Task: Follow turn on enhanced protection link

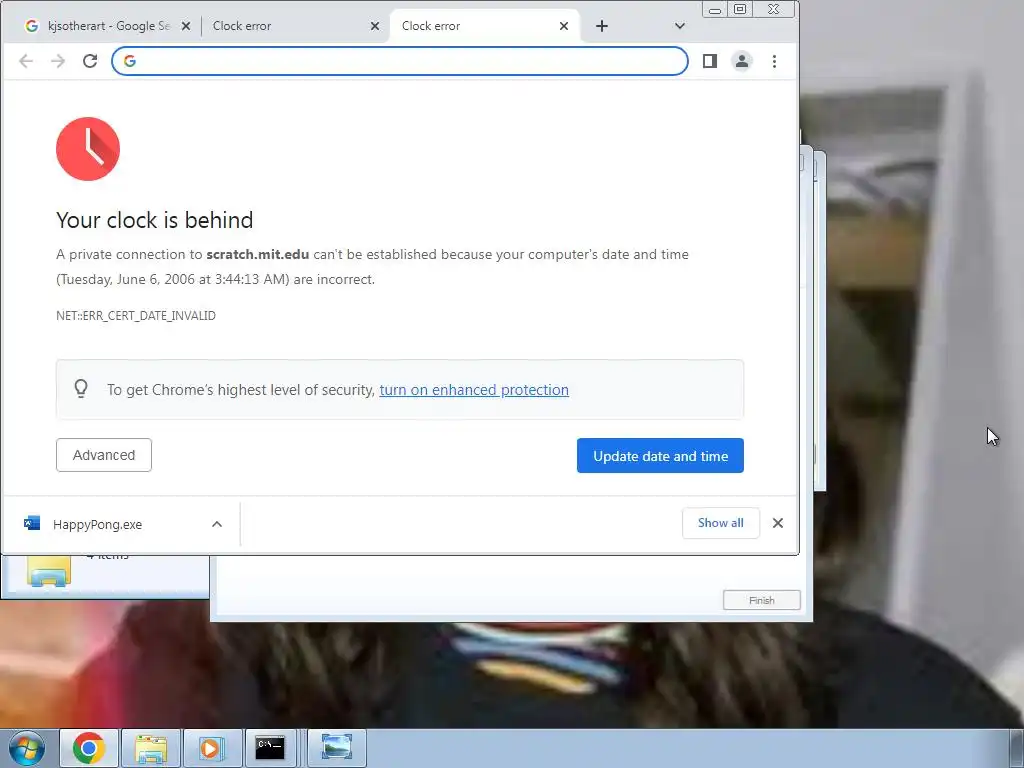Action: pos(474,390)
